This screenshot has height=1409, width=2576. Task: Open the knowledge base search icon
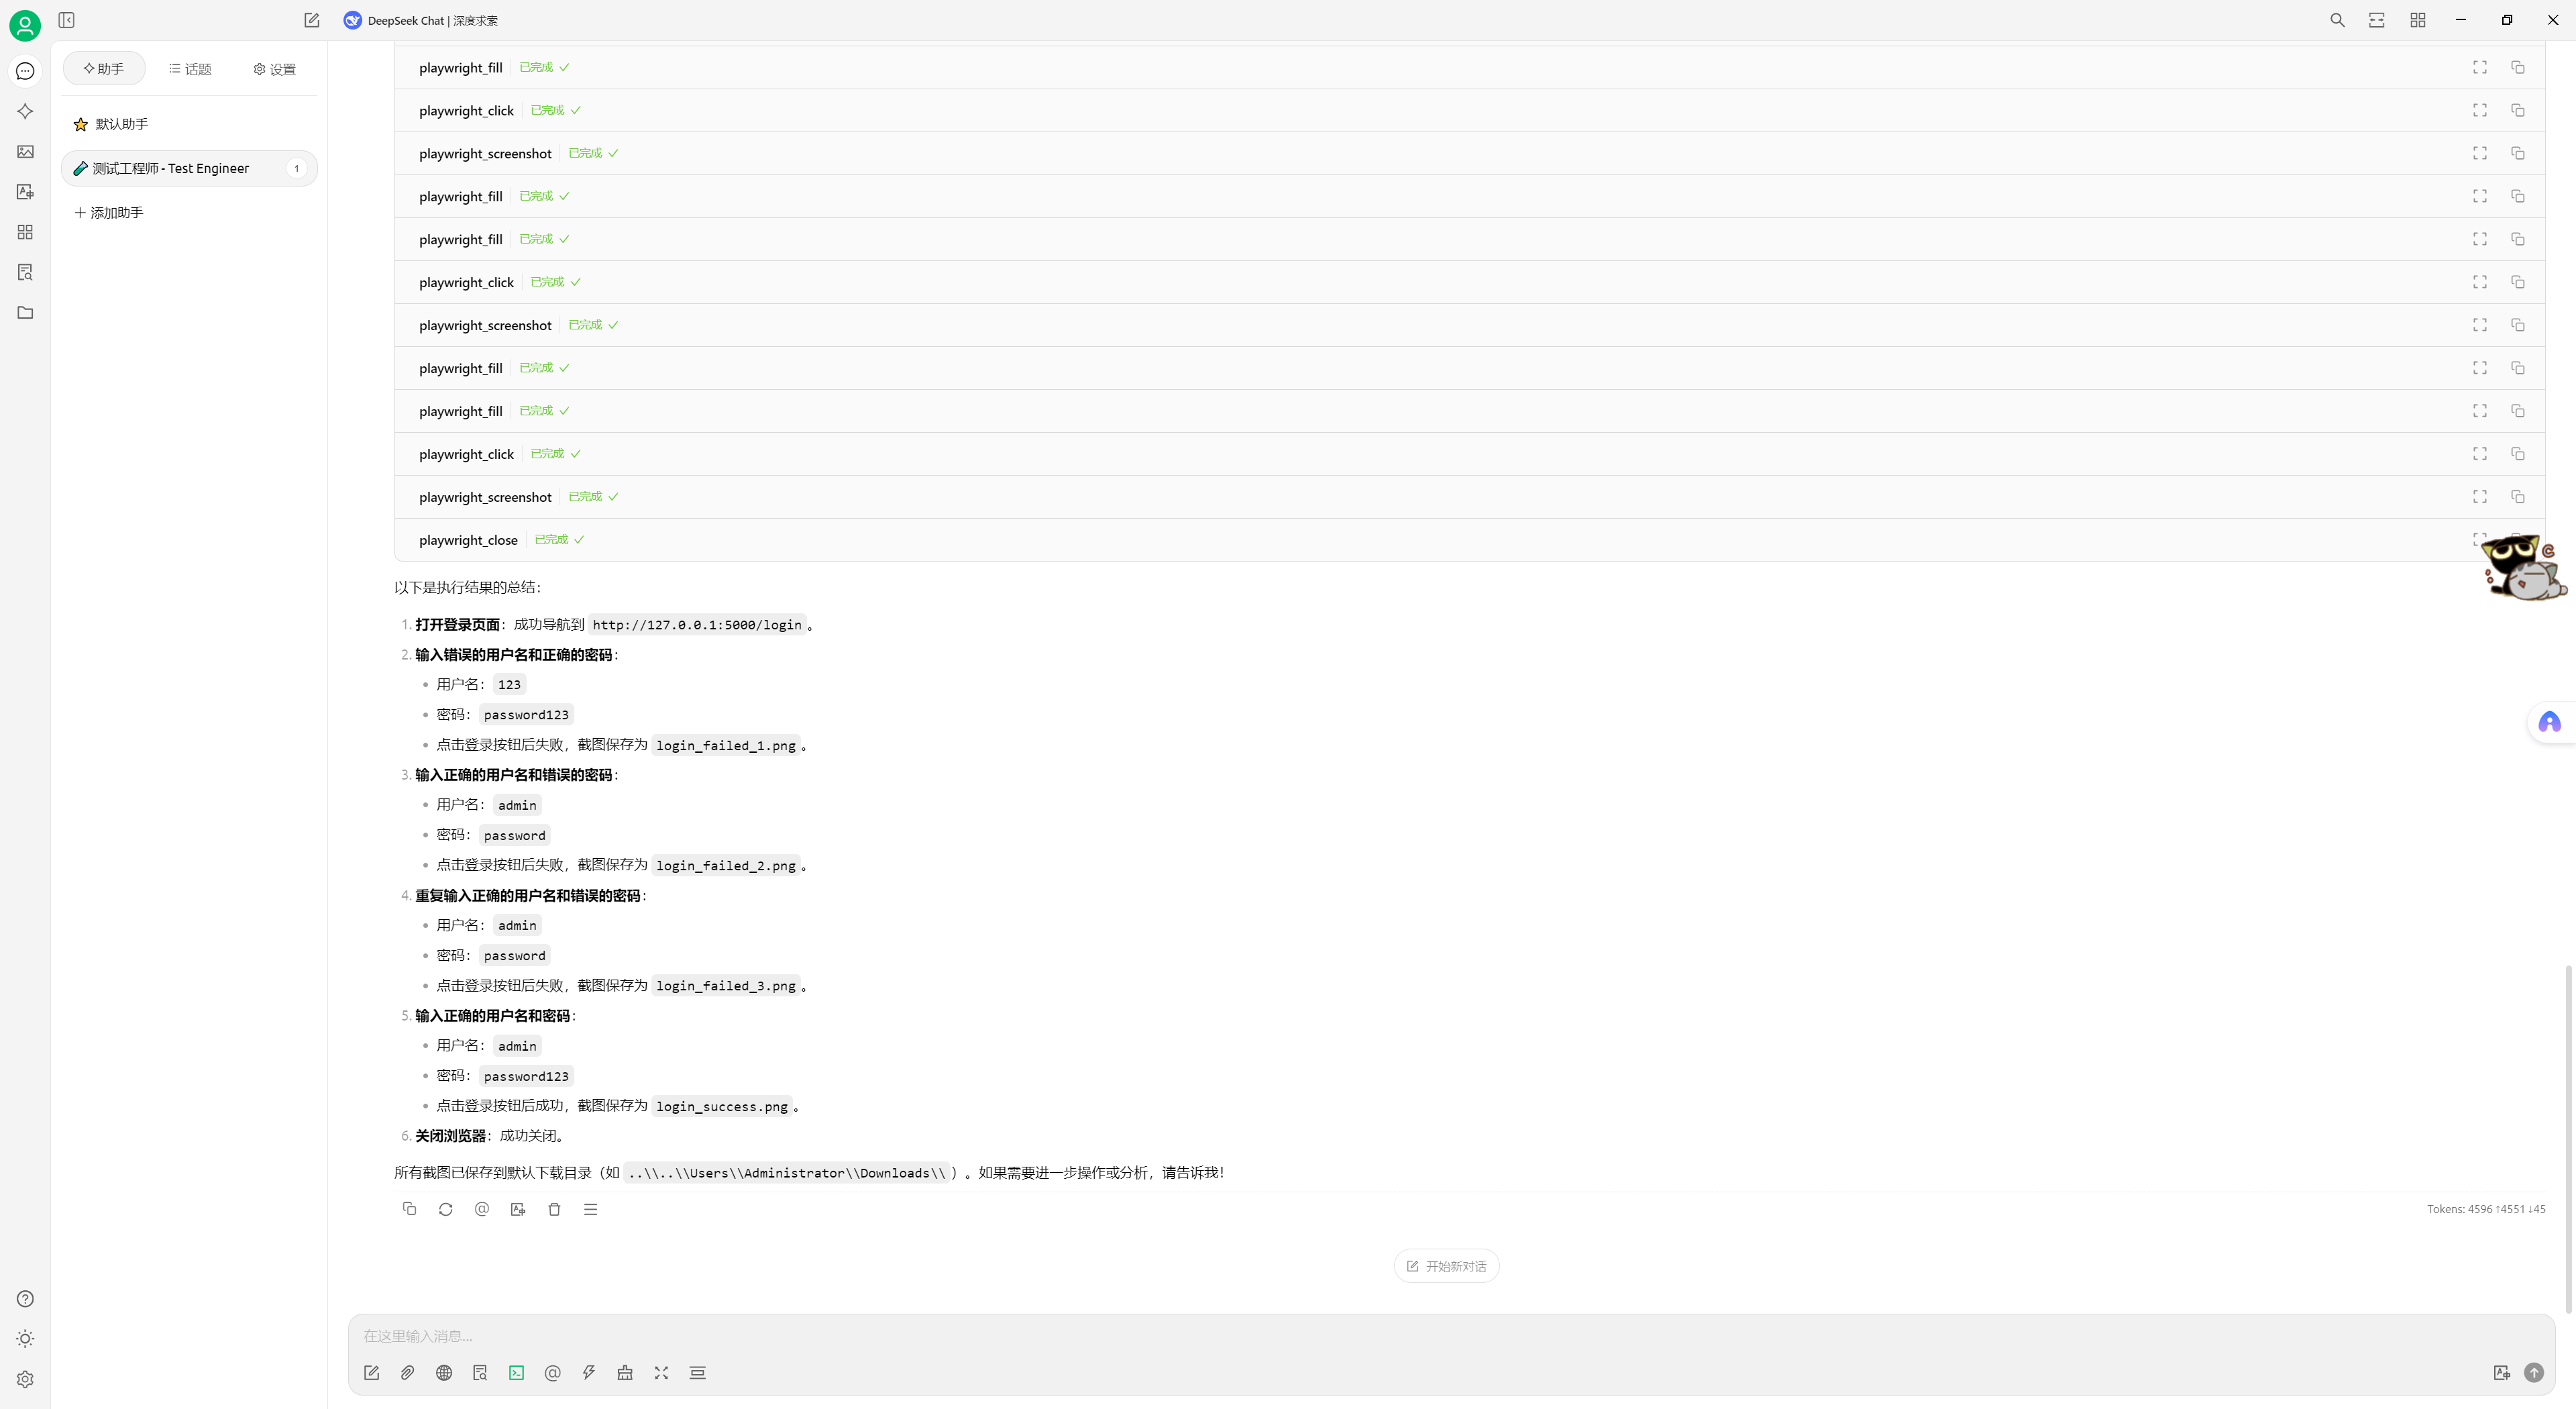tap(480, 1373)
